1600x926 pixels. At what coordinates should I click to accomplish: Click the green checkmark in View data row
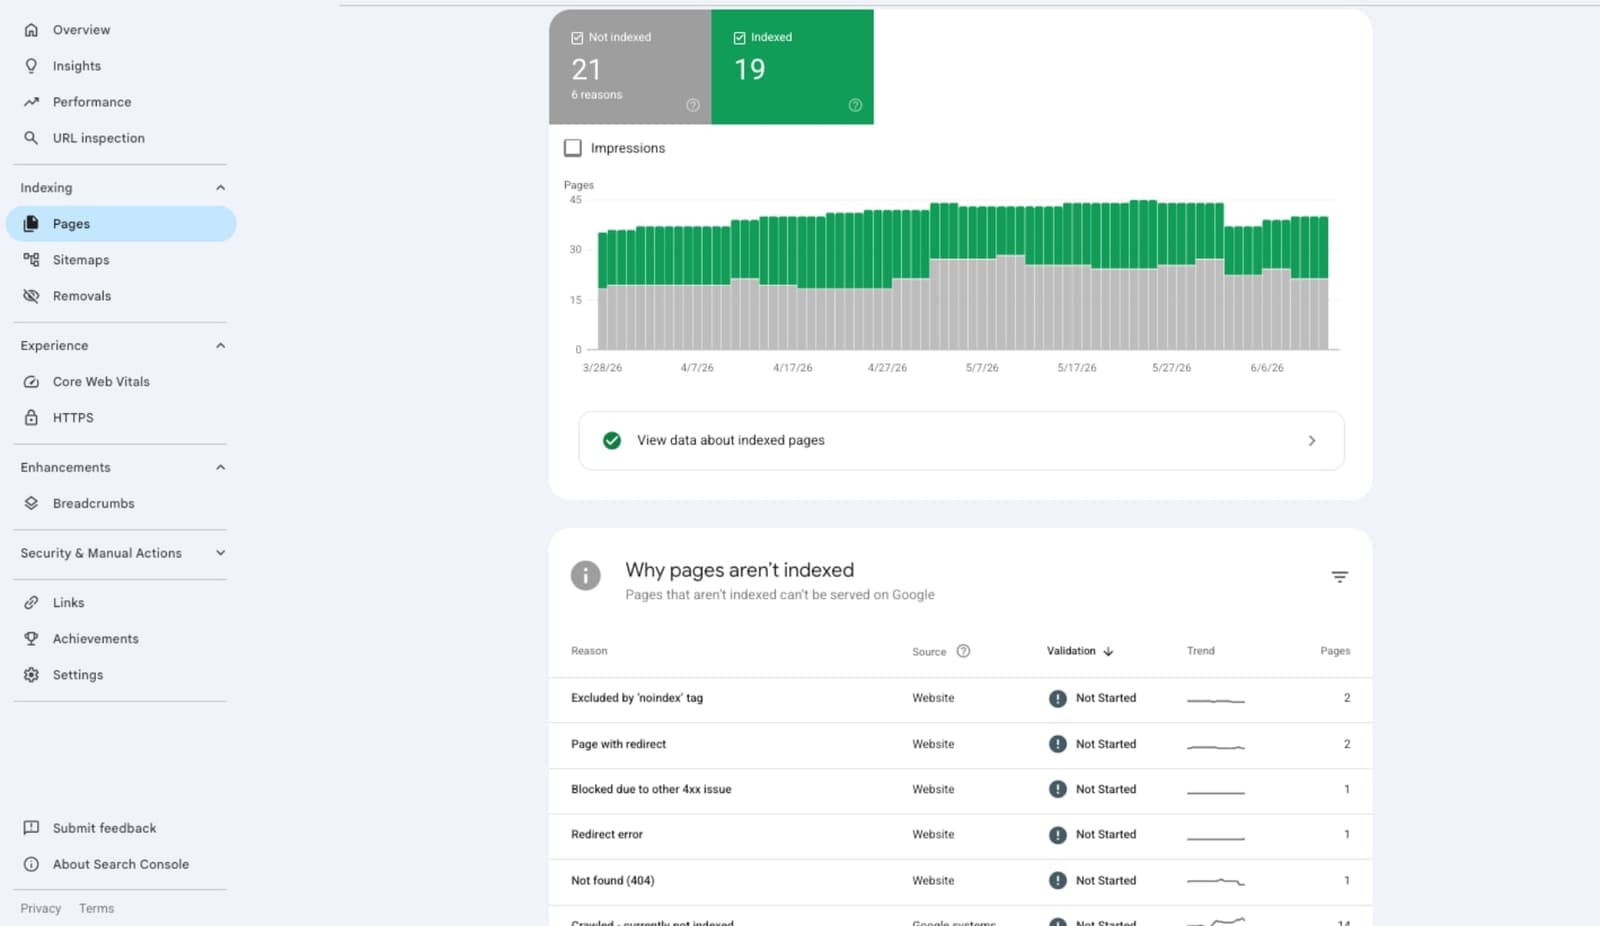click(x=612, y=440)
